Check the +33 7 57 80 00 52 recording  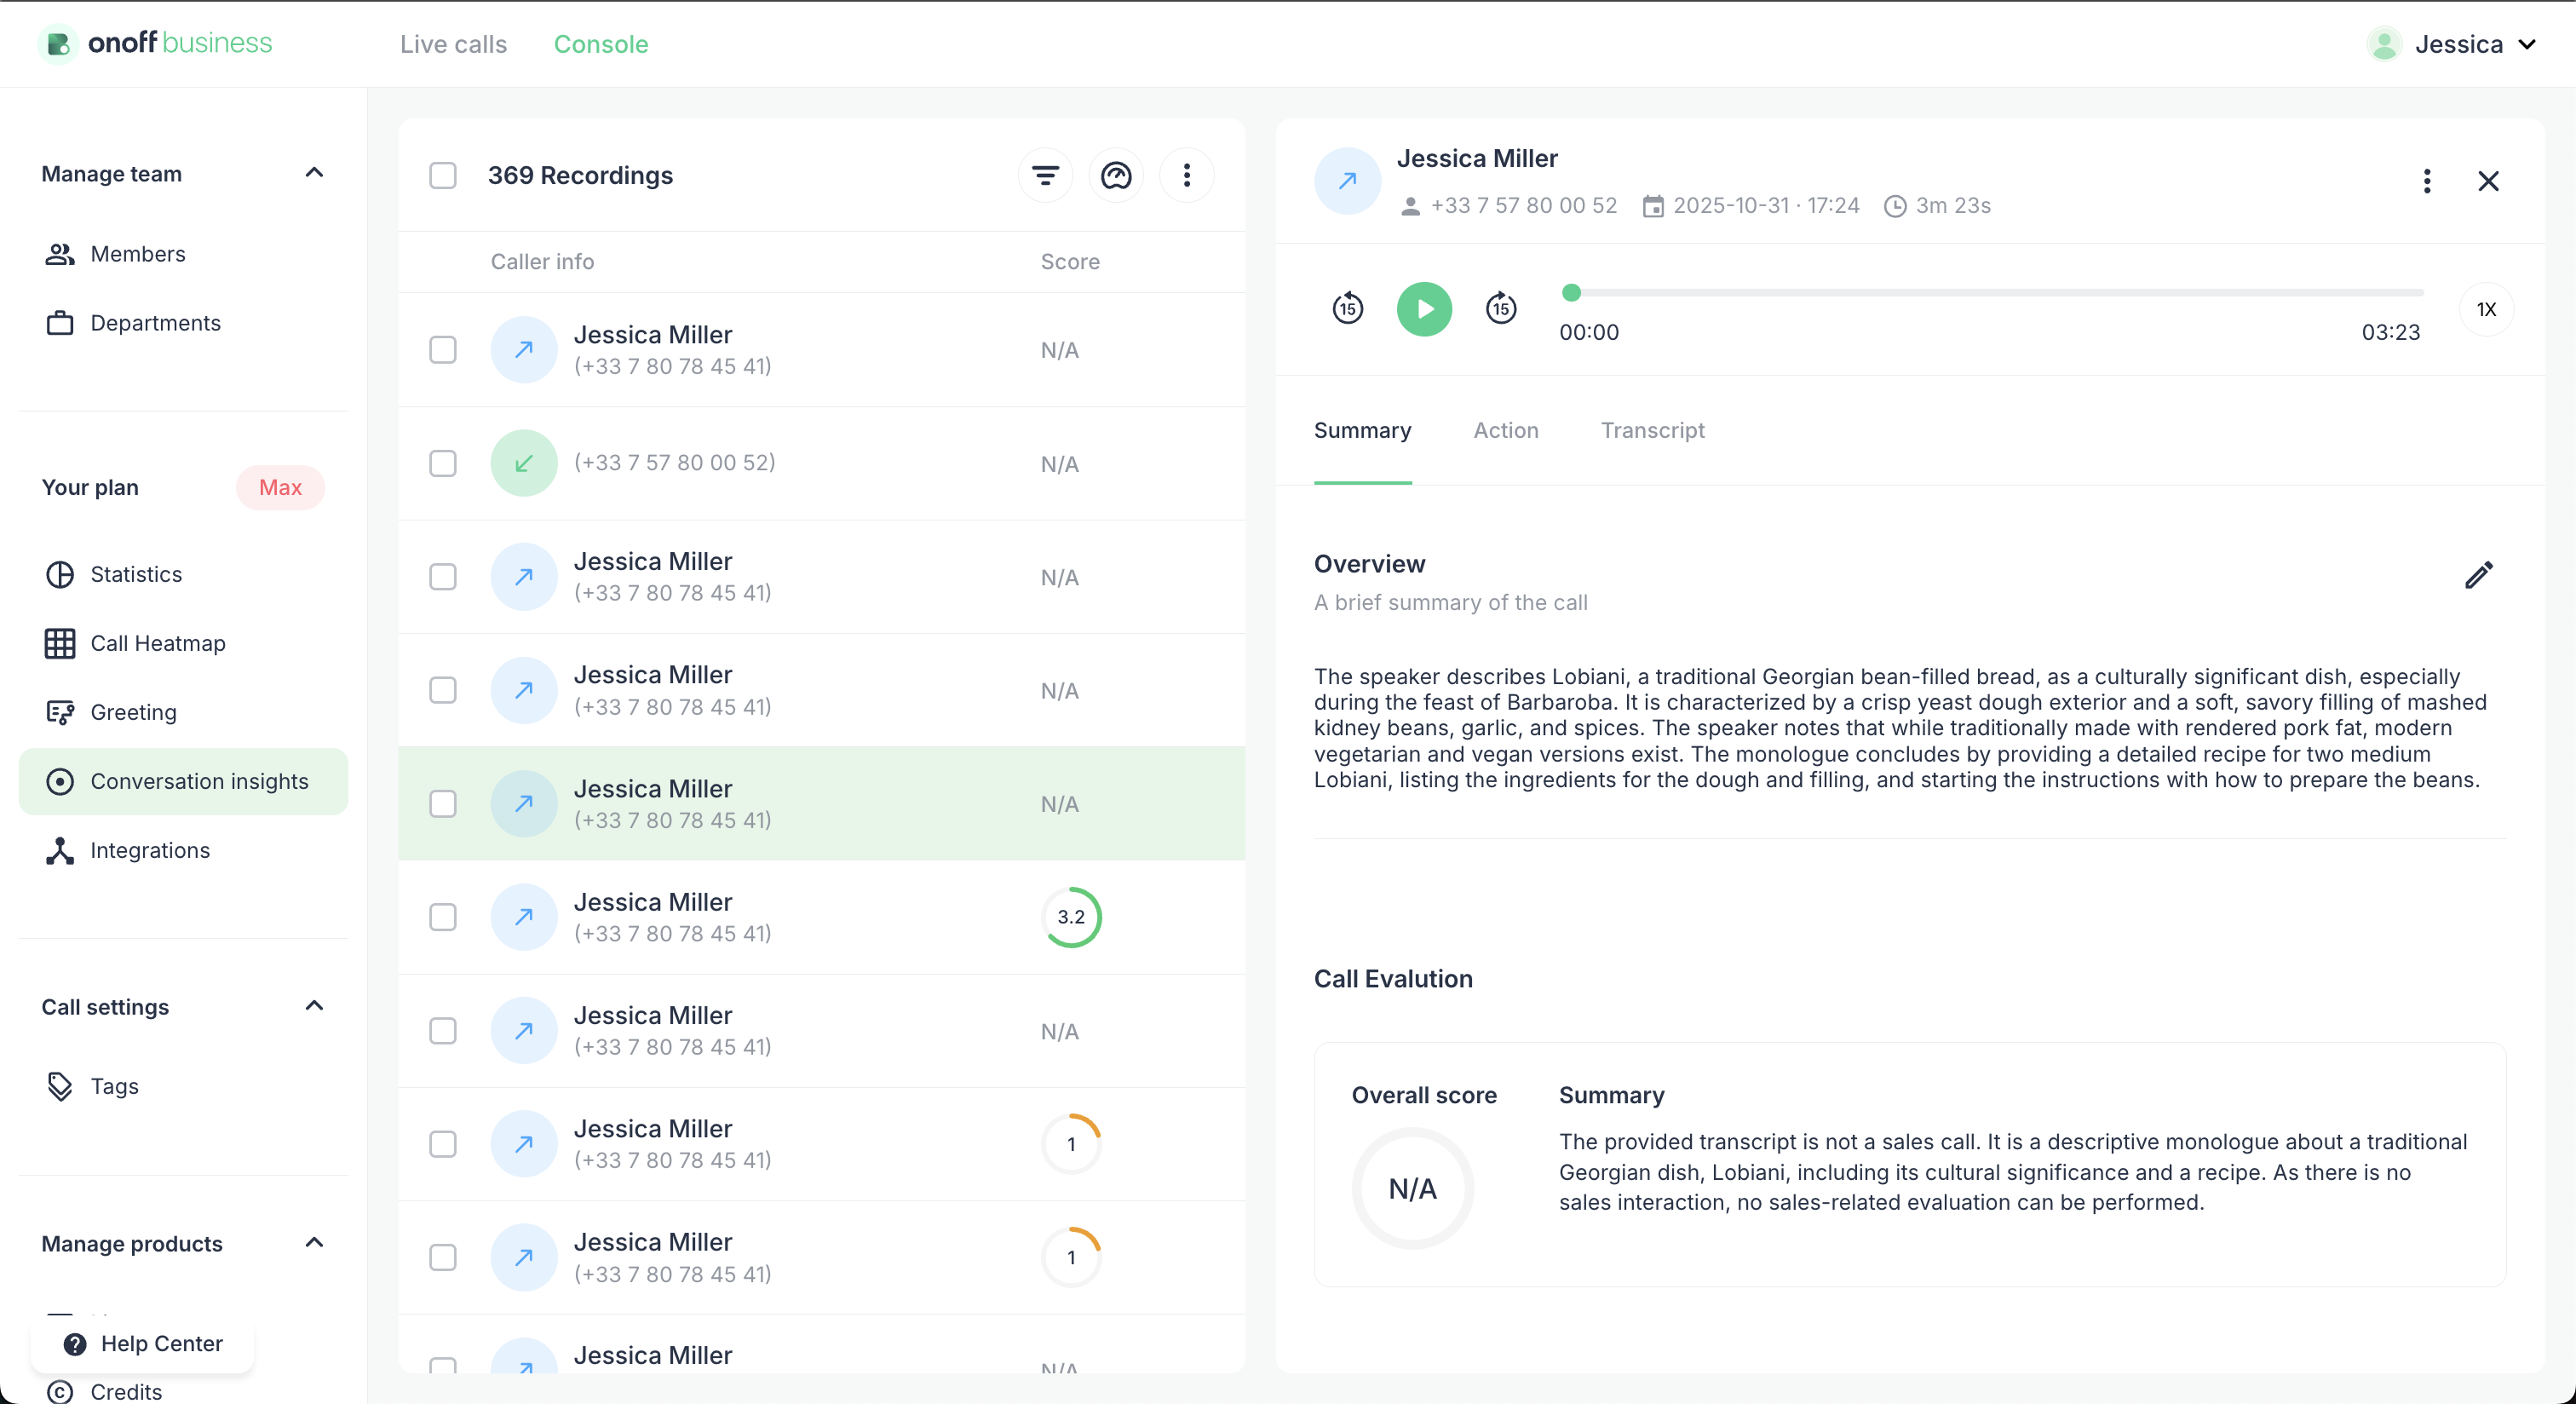tap(442, 463)
